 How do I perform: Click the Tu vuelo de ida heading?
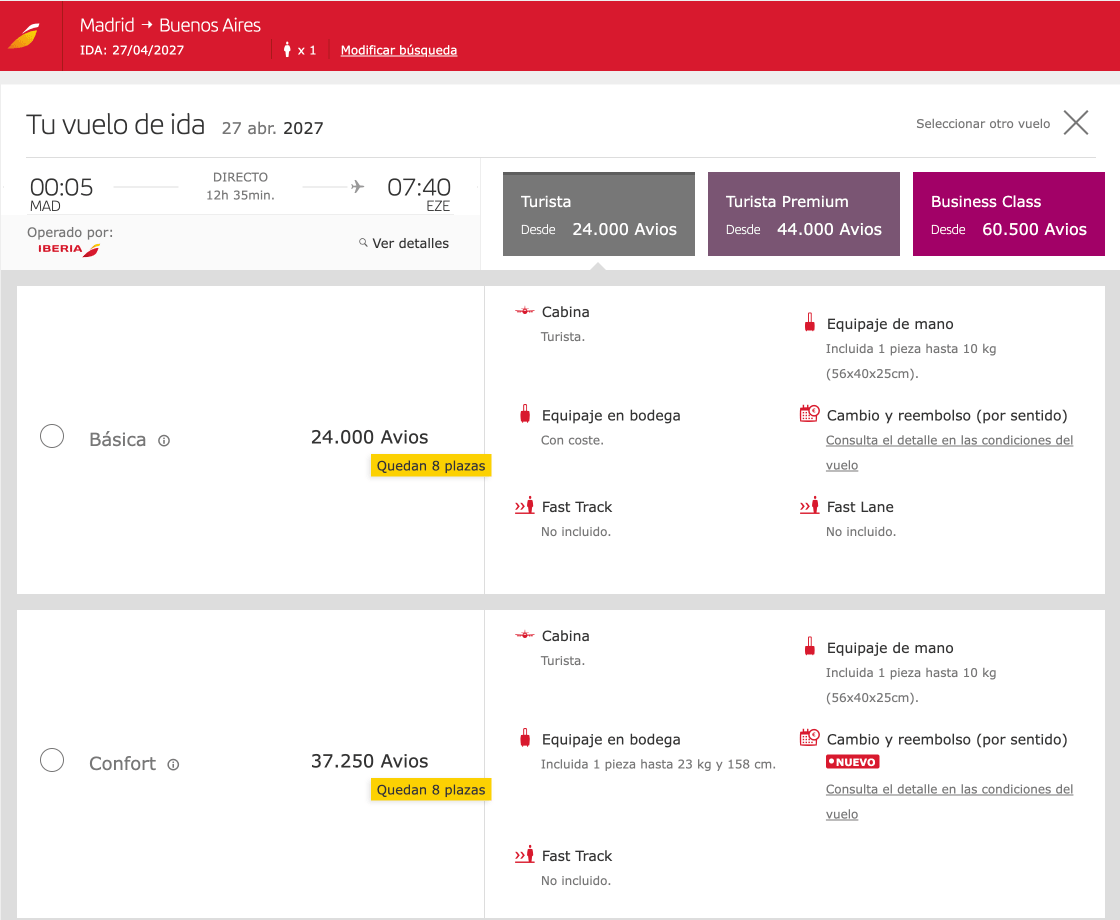click(116, 124)
